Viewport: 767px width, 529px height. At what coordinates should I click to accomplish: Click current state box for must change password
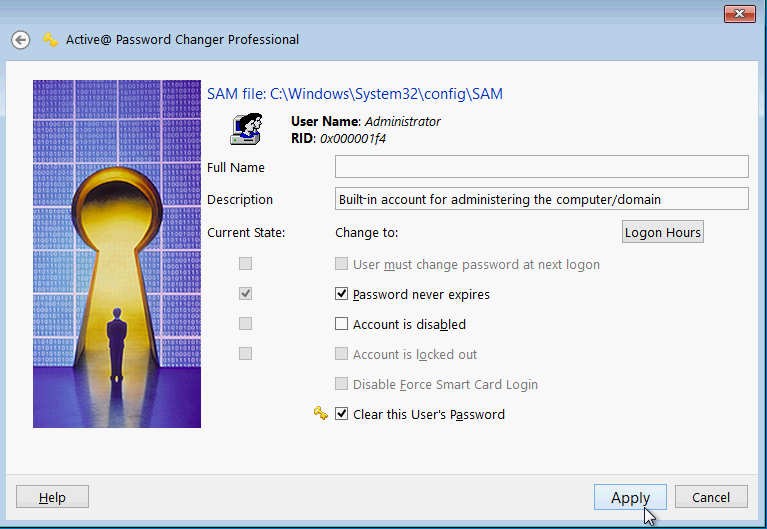coord(246,264)
